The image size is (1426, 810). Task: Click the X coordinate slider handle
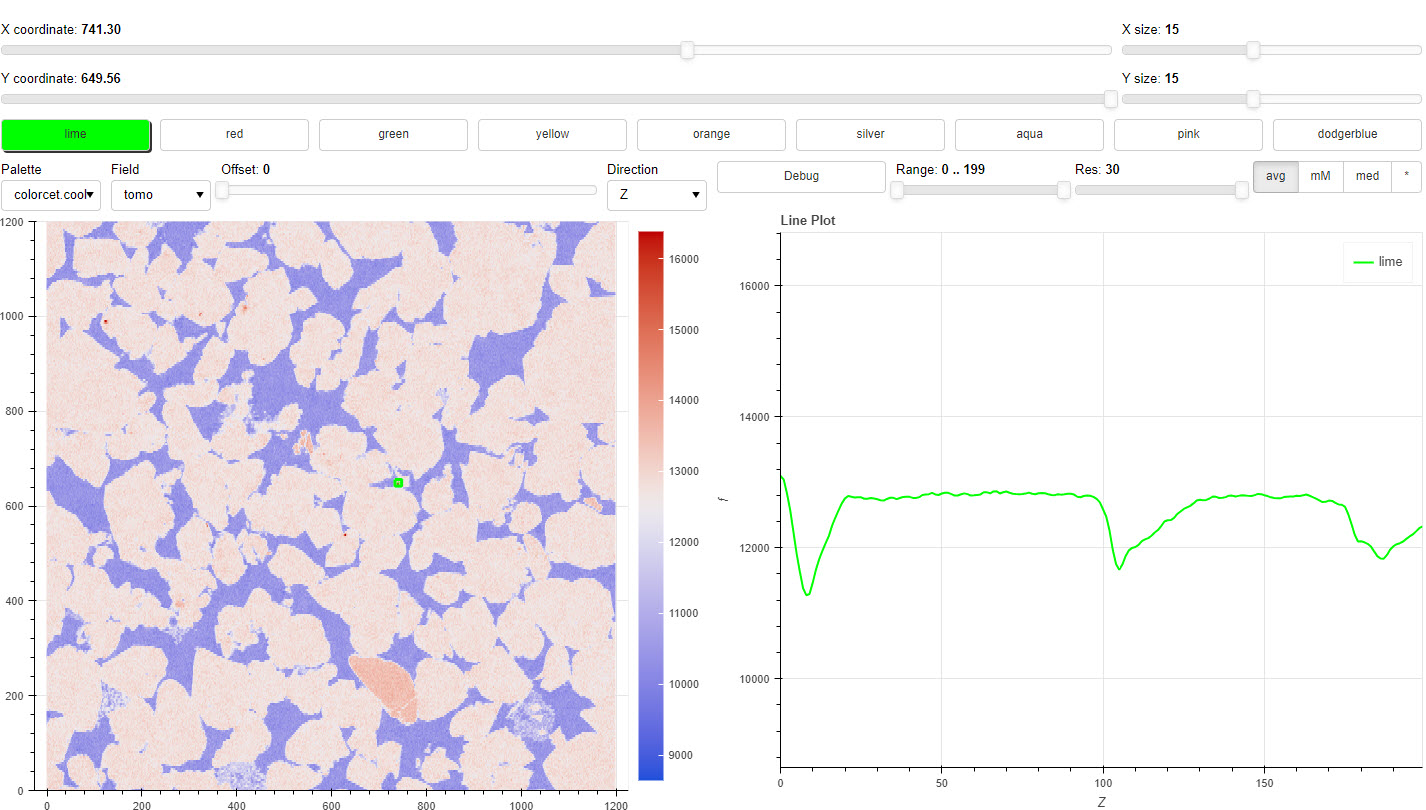[x=687, y=50]
